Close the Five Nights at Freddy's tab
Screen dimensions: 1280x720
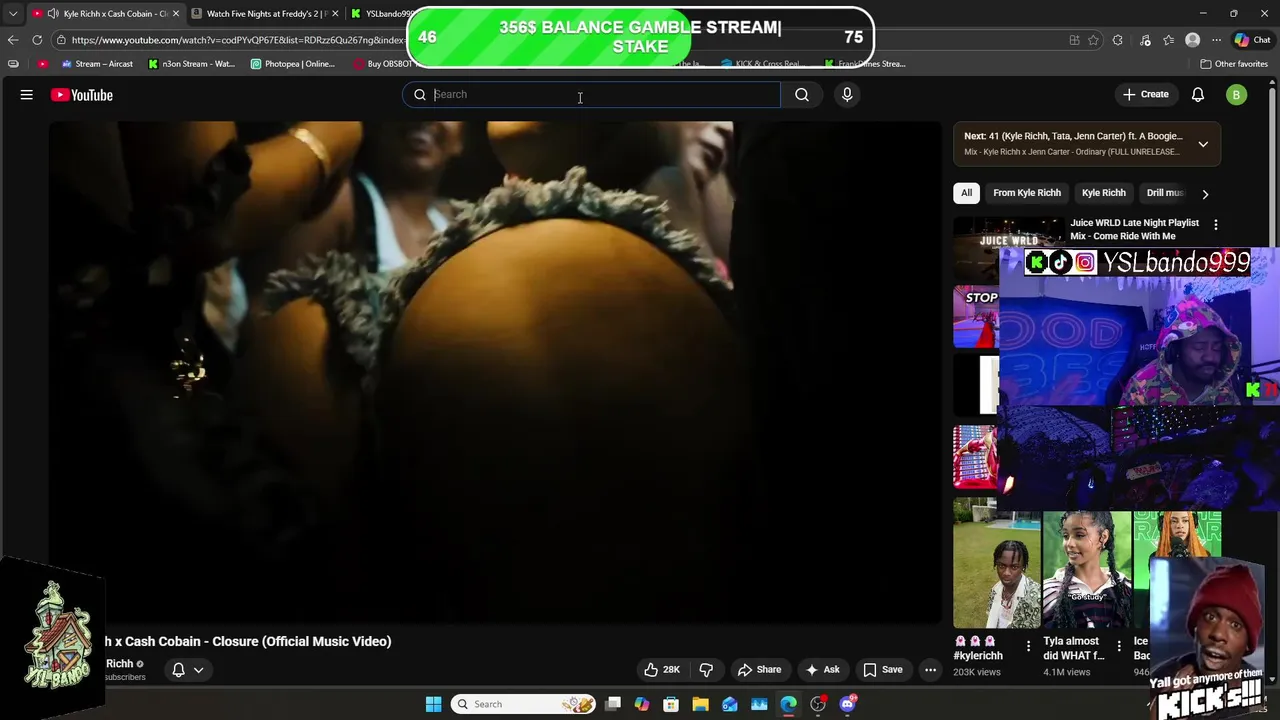(x=335, y=14)
